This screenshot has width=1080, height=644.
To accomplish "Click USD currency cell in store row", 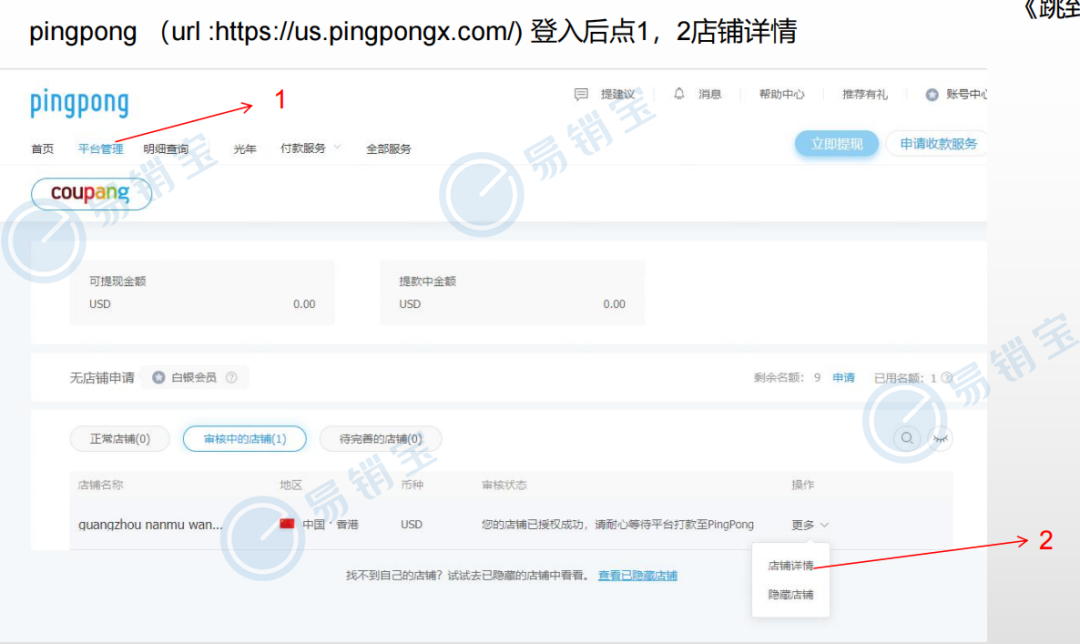I will coord(411,525).
